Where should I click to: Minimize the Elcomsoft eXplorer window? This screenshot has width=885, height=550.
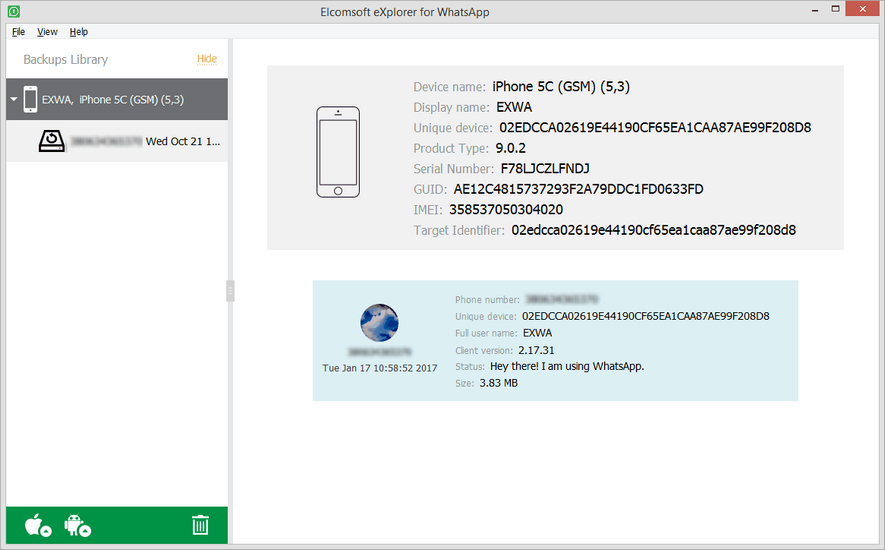[815, 10]
